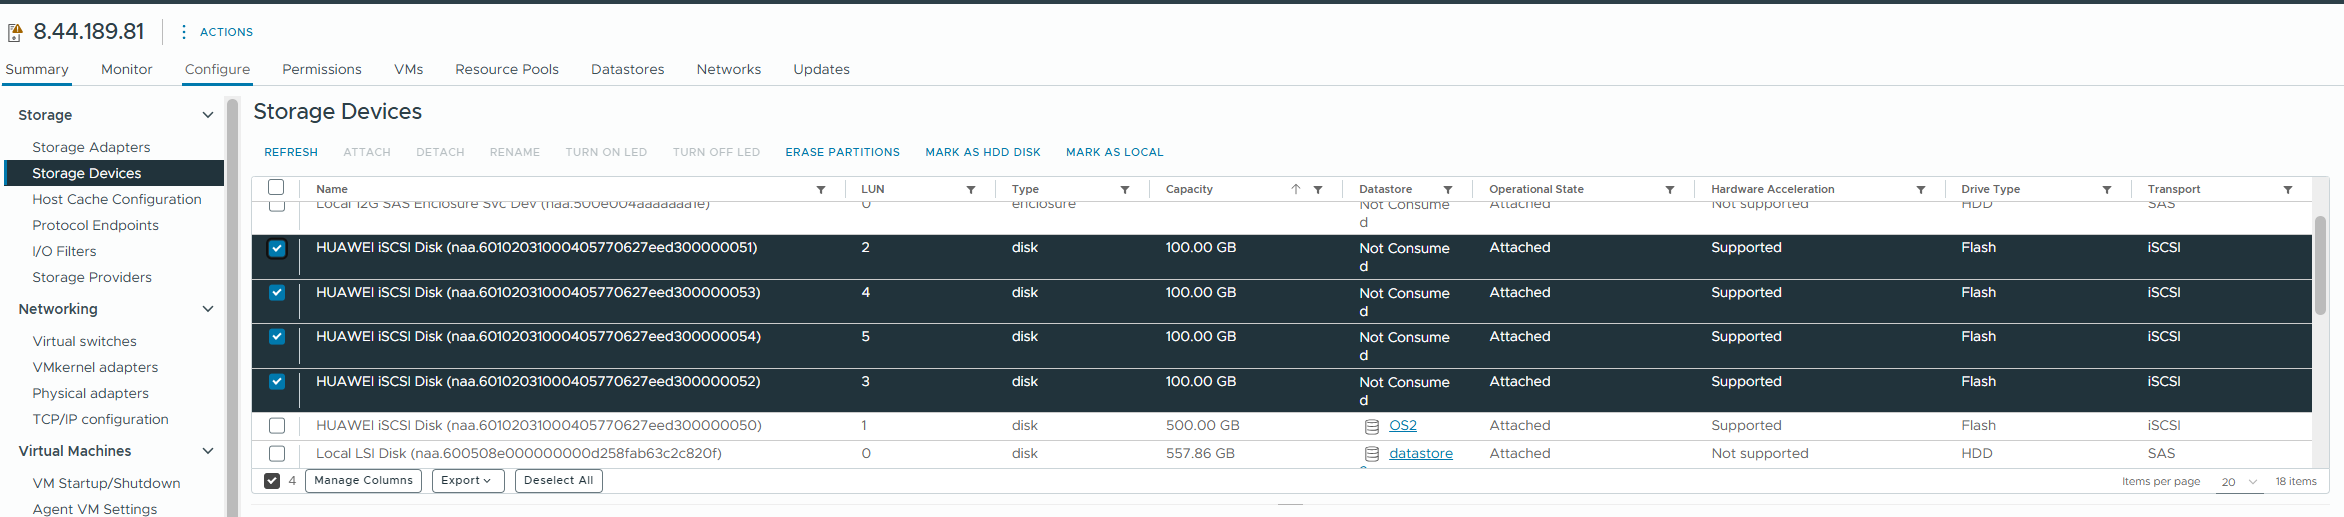Image resolution: width=2344 pixels, height=517 pixels.
Task: Open Storage Providers in sidebar
Action: coord(92,277)
